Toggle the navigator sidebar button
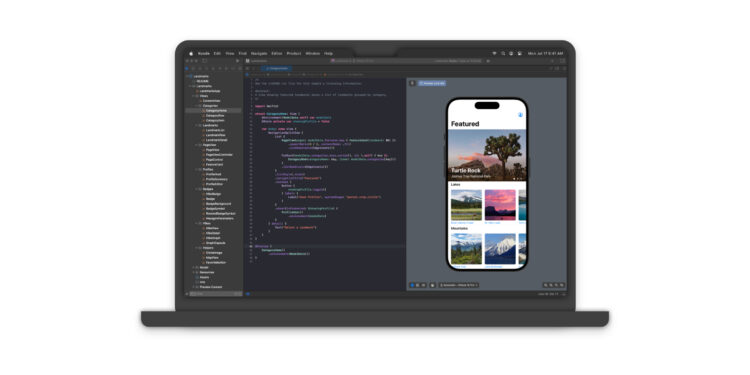Screen dimensions: 750x375 tap(205, 61)
